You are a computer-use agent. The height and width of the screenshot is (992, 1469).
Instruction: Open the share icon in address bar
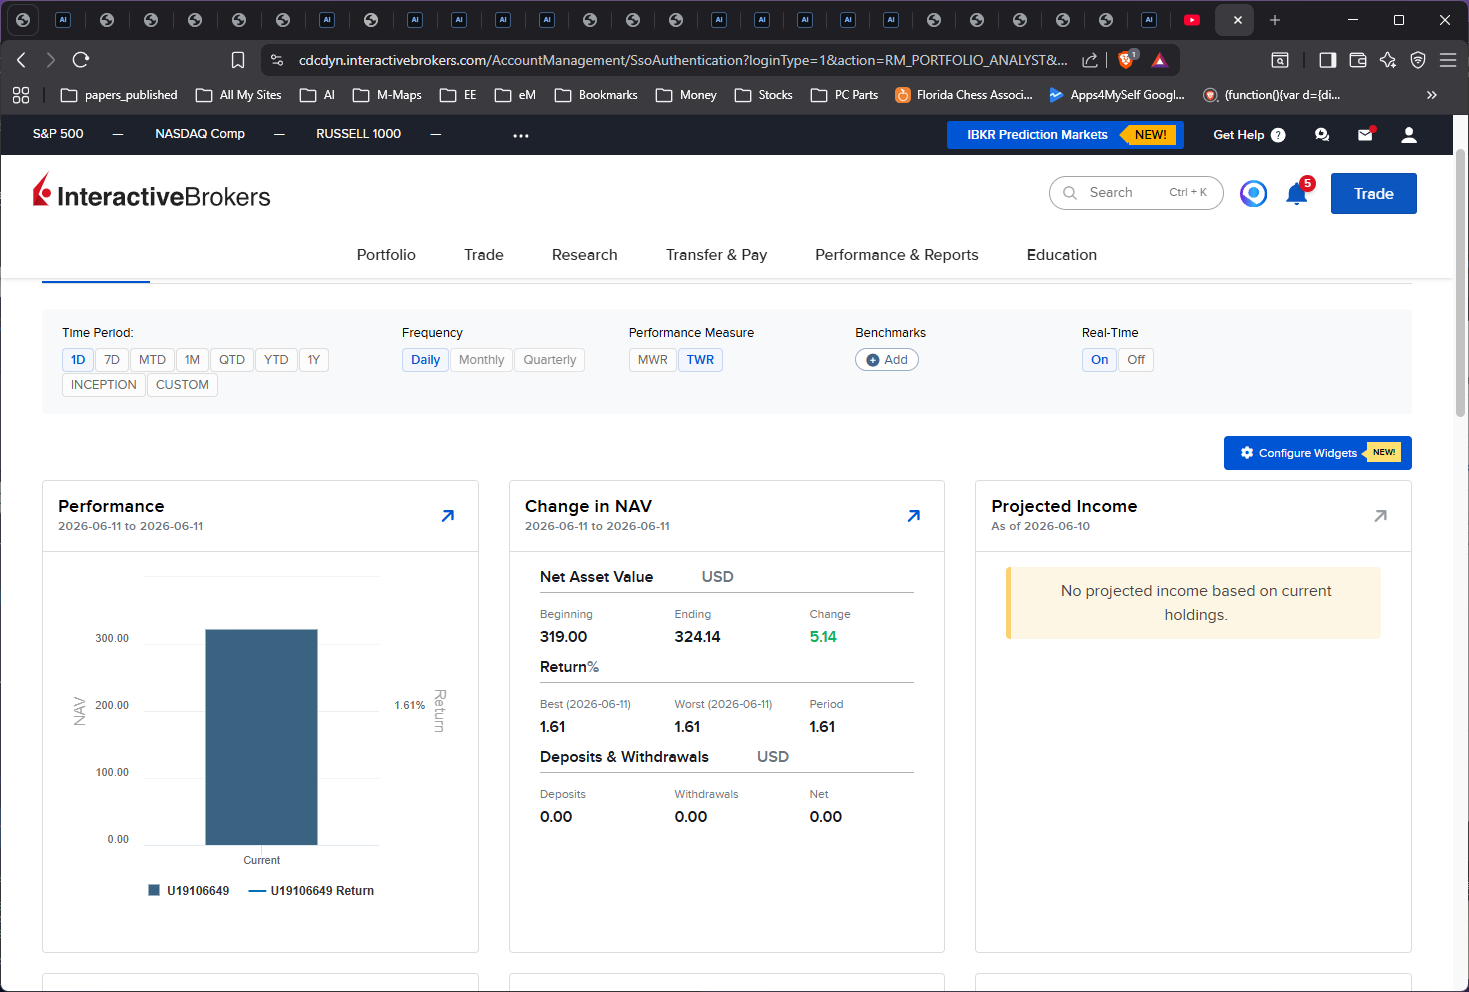point(1090,60)
